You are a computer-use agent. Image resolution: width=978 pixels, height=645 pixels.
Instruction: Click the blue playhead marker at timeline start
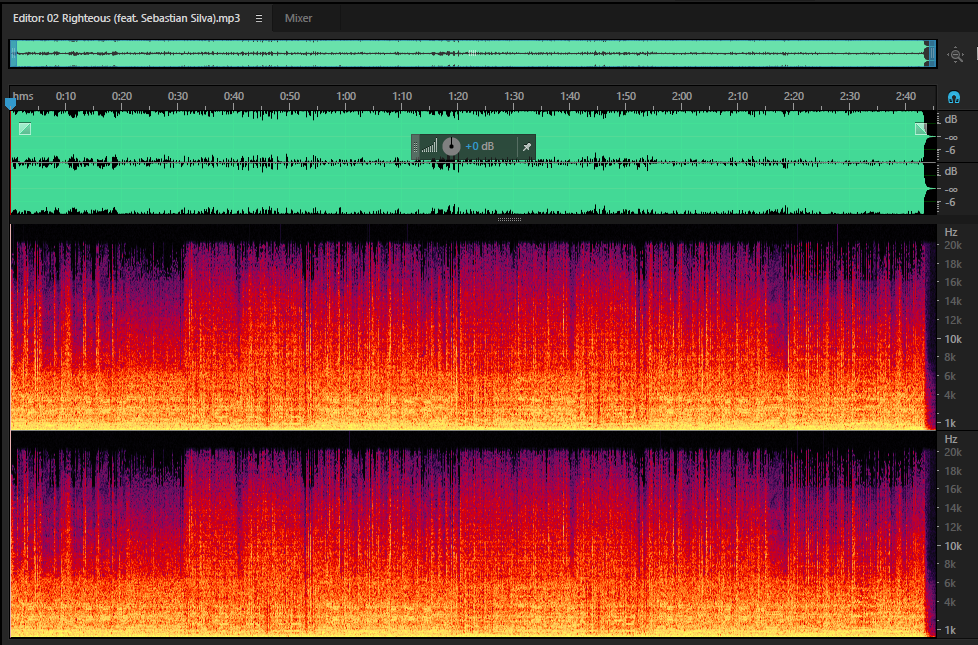pyautogui.click(x=10, y=103)
